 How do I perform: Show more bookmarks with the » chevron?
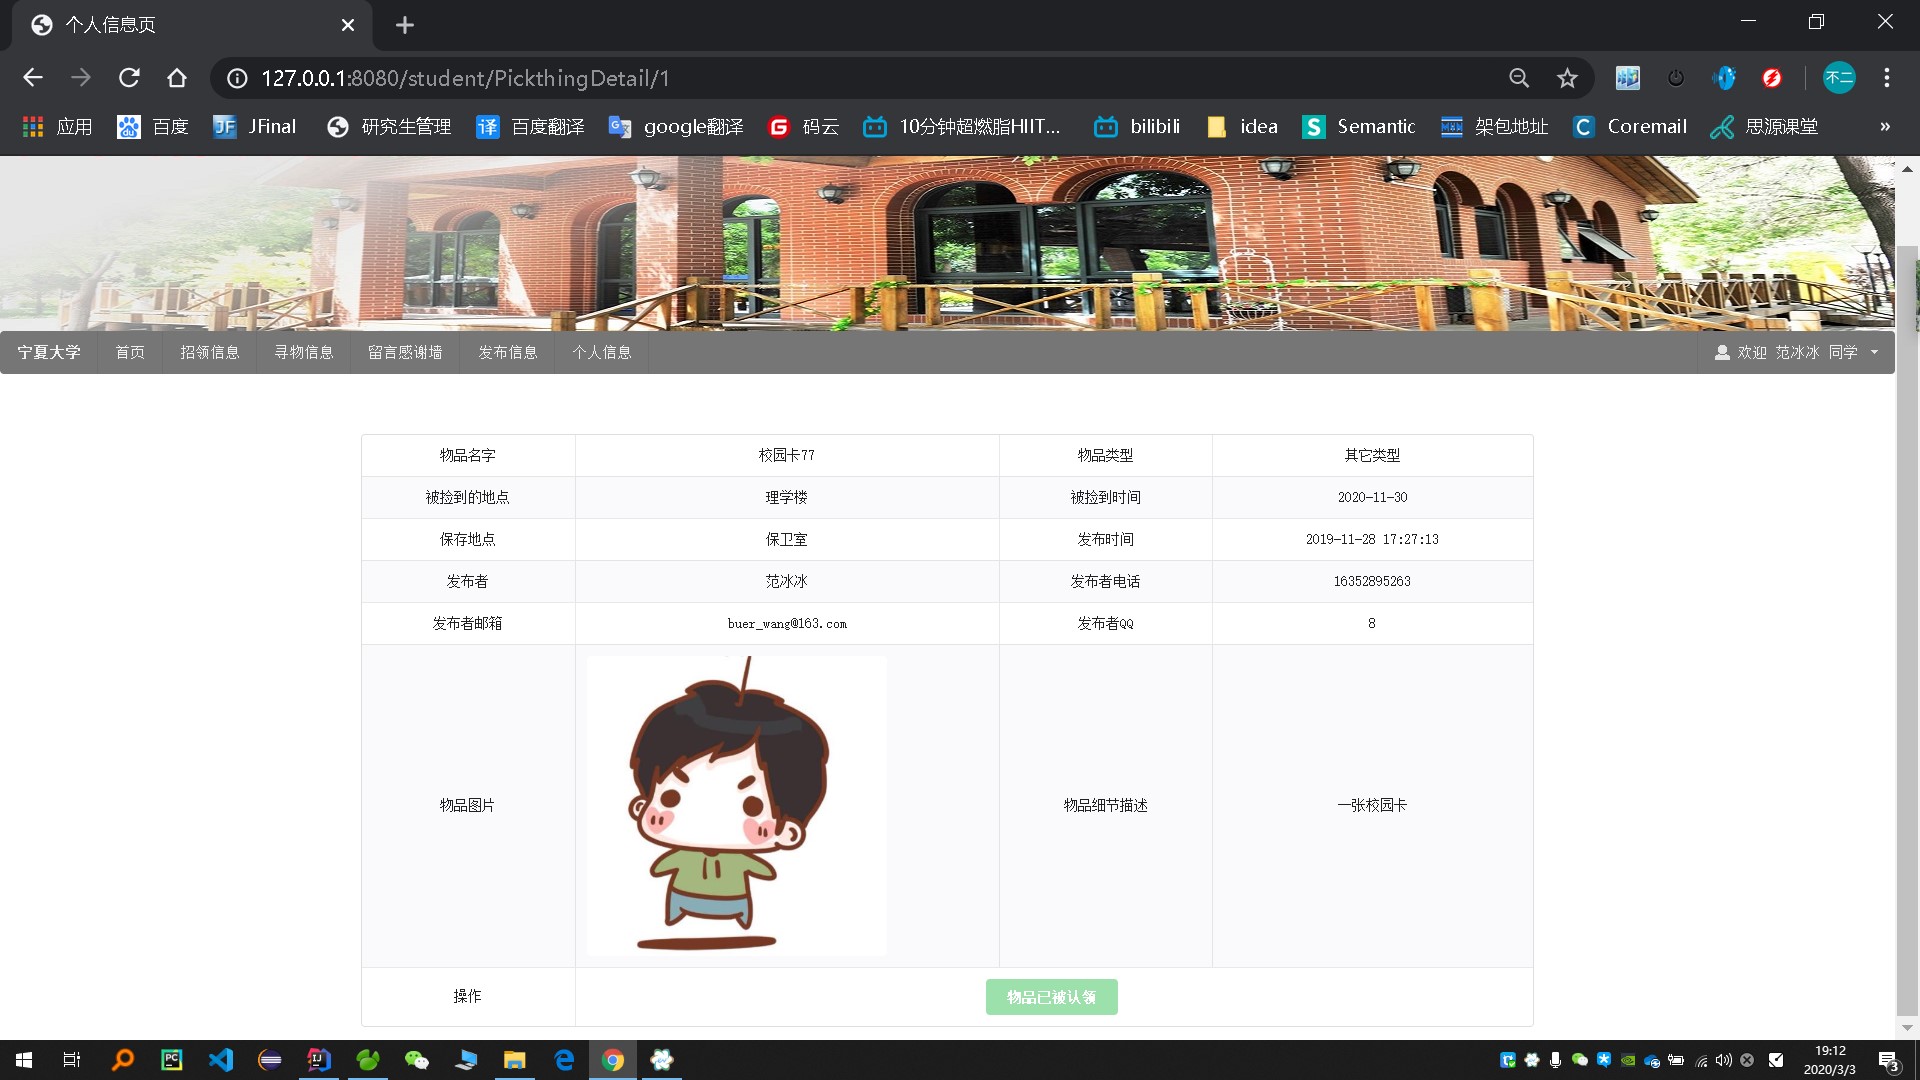pyautogui.click(x=1885, y=127)
